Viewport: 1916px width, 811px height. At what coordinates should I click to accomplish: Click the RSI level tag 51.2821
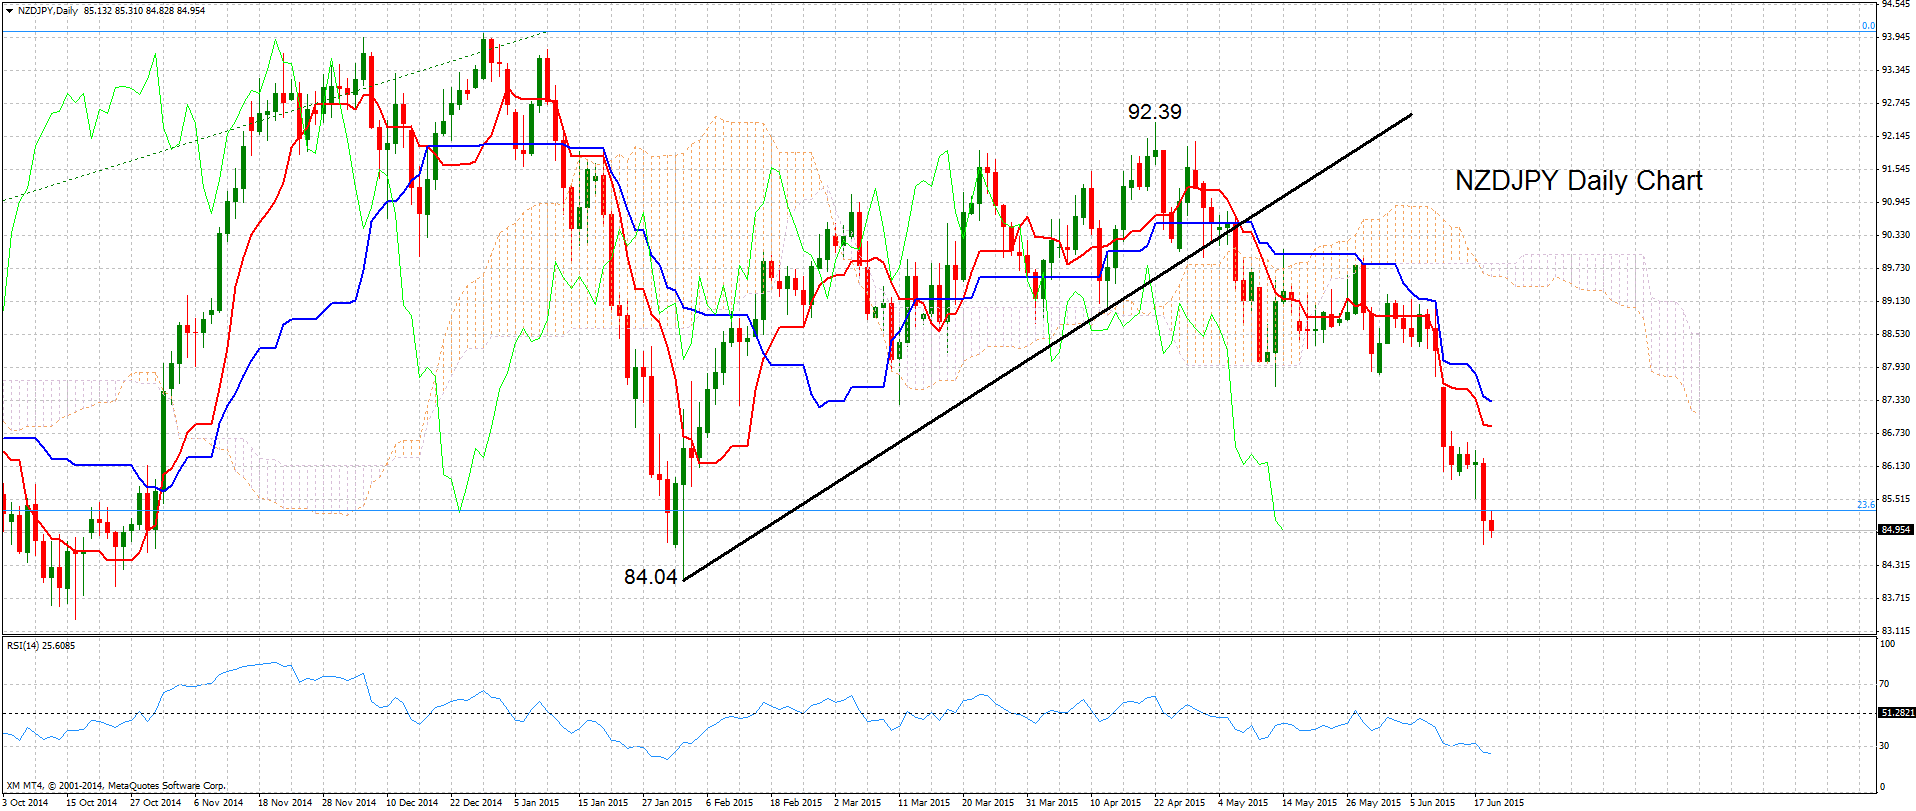(x=1896, y=713)
